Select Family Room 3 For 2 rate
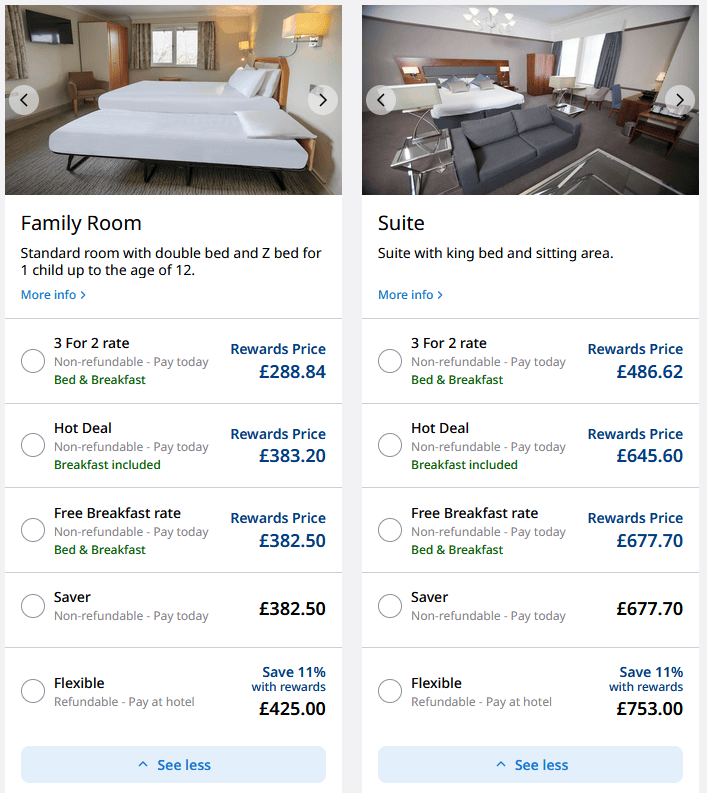The height and width of the screenshot is (793, 707). click(x=33, y=361)
